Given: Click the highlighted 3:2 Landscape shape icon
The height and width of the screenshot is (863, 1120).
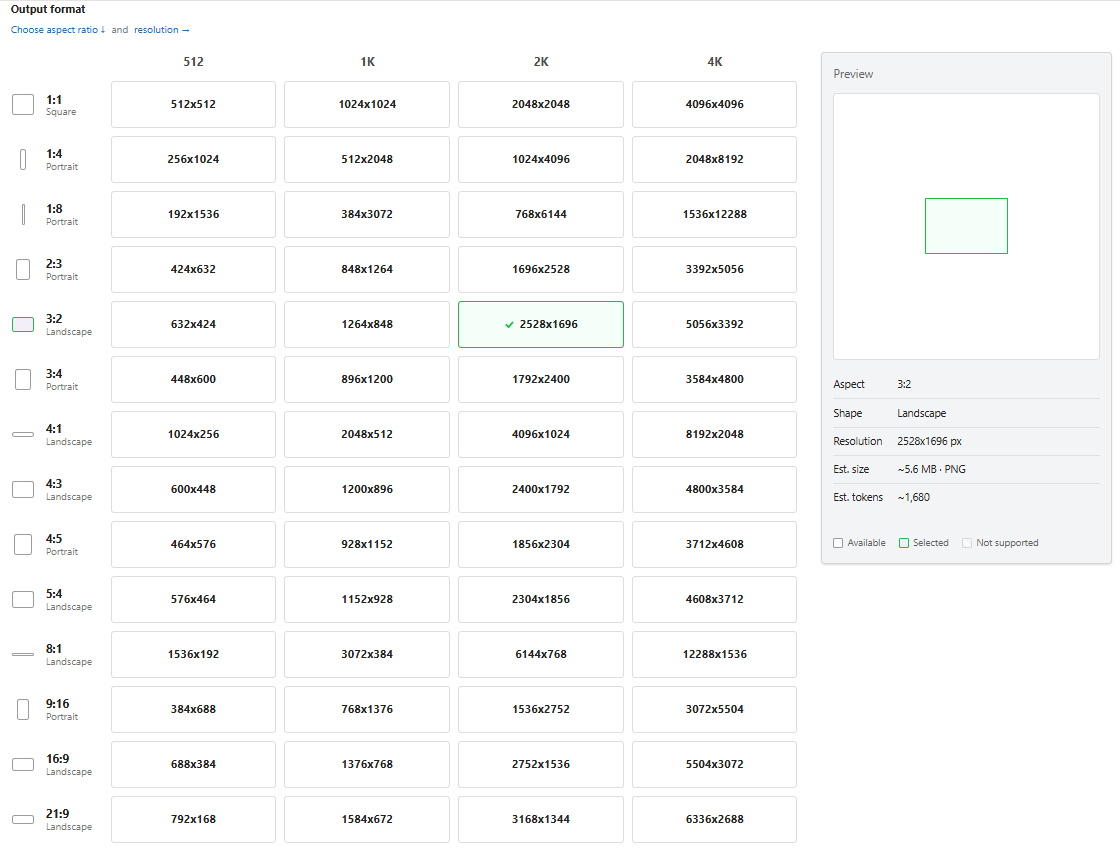Looking at the screenshot, I should [23, 324].
